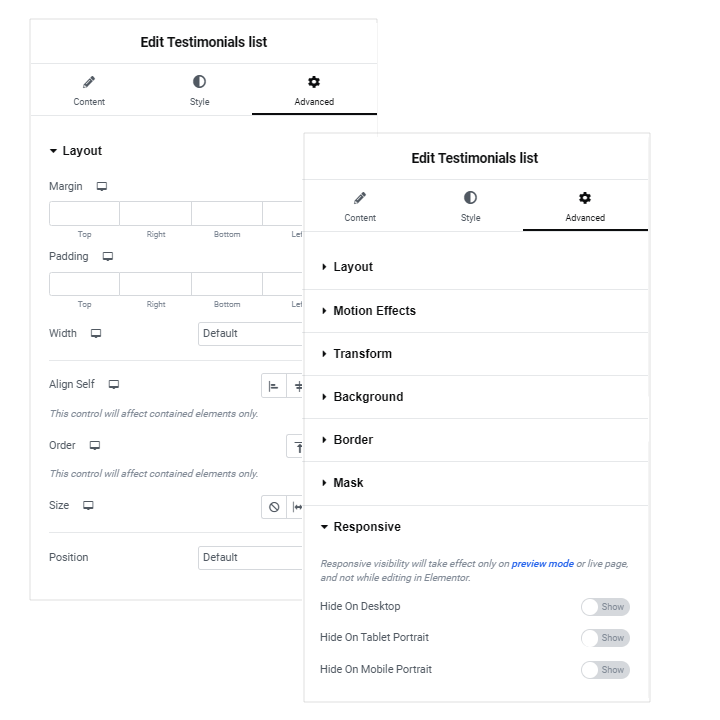Switch to Content tab in left panel
This screenshot has height=720, width=720.
point(89,90)
